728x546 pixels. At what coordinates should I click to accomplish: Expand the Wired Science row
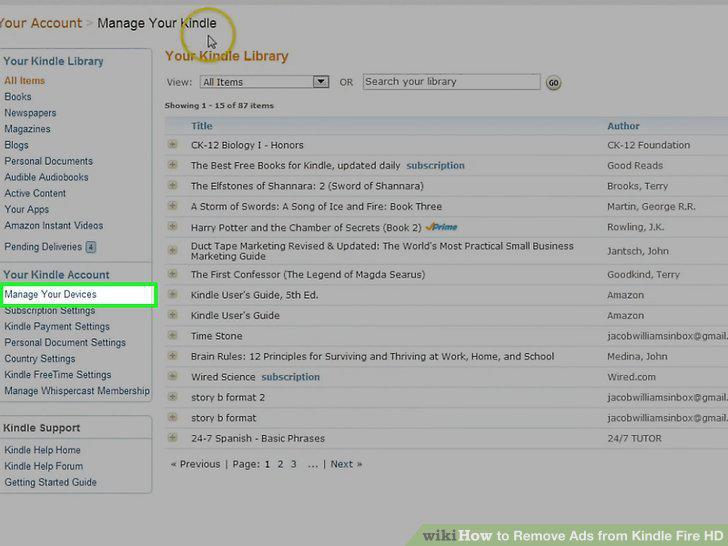(172, 376)
